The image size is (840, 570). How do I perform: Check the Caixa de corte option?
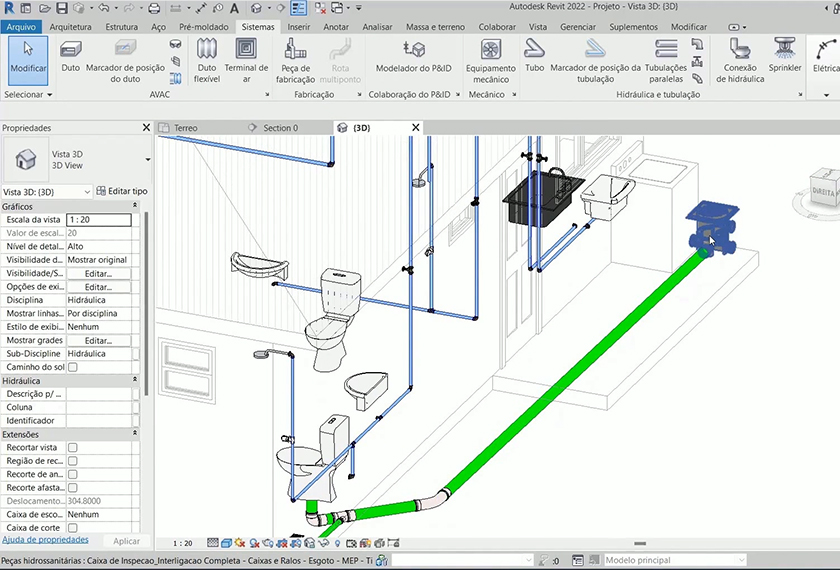pyautogui.click(x=72, y=527)
